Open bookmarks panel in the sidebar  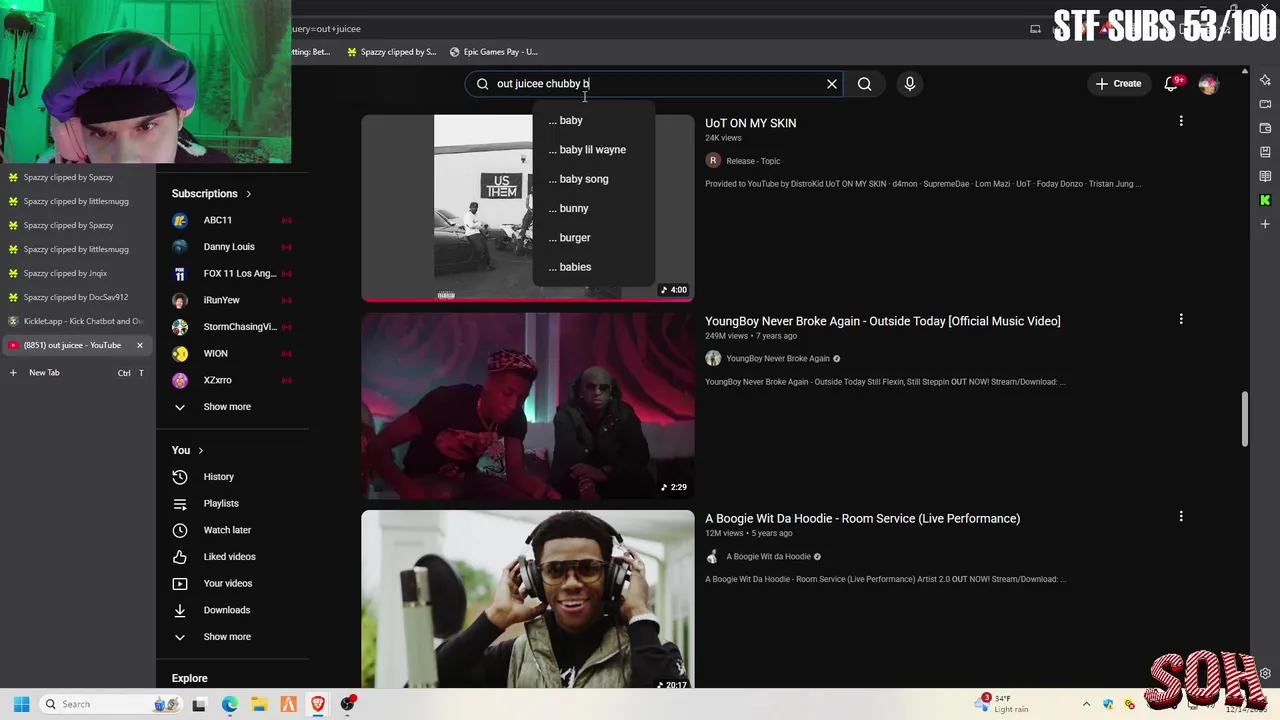pyautogui.click(x=1265, y=152)
